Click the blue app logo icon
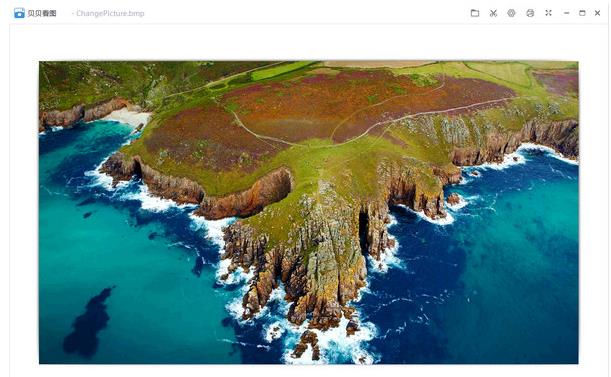611x377 pixels. (x=19, y=13)
